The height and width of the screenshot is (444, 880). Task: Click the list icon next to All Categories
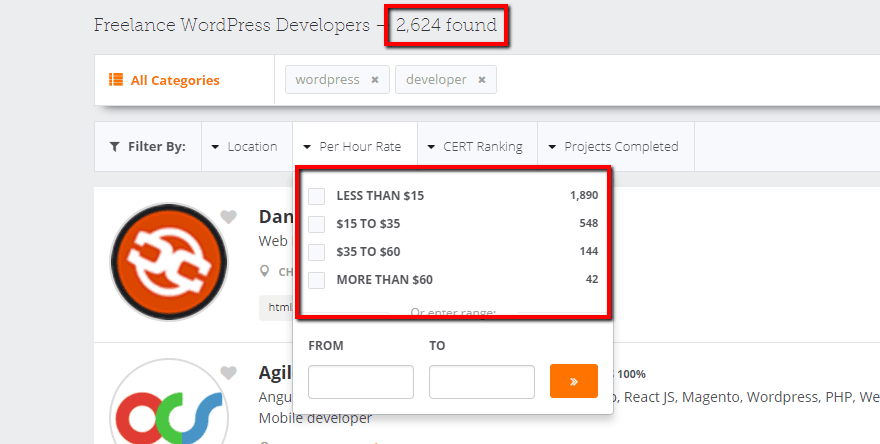coord(116,80)
